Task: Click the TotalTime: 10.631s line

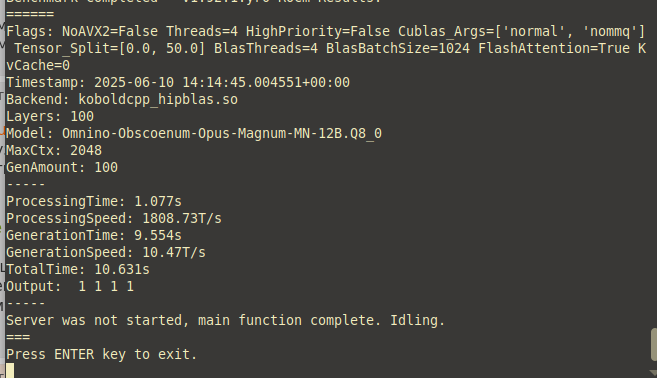Action: click(78, 269)
